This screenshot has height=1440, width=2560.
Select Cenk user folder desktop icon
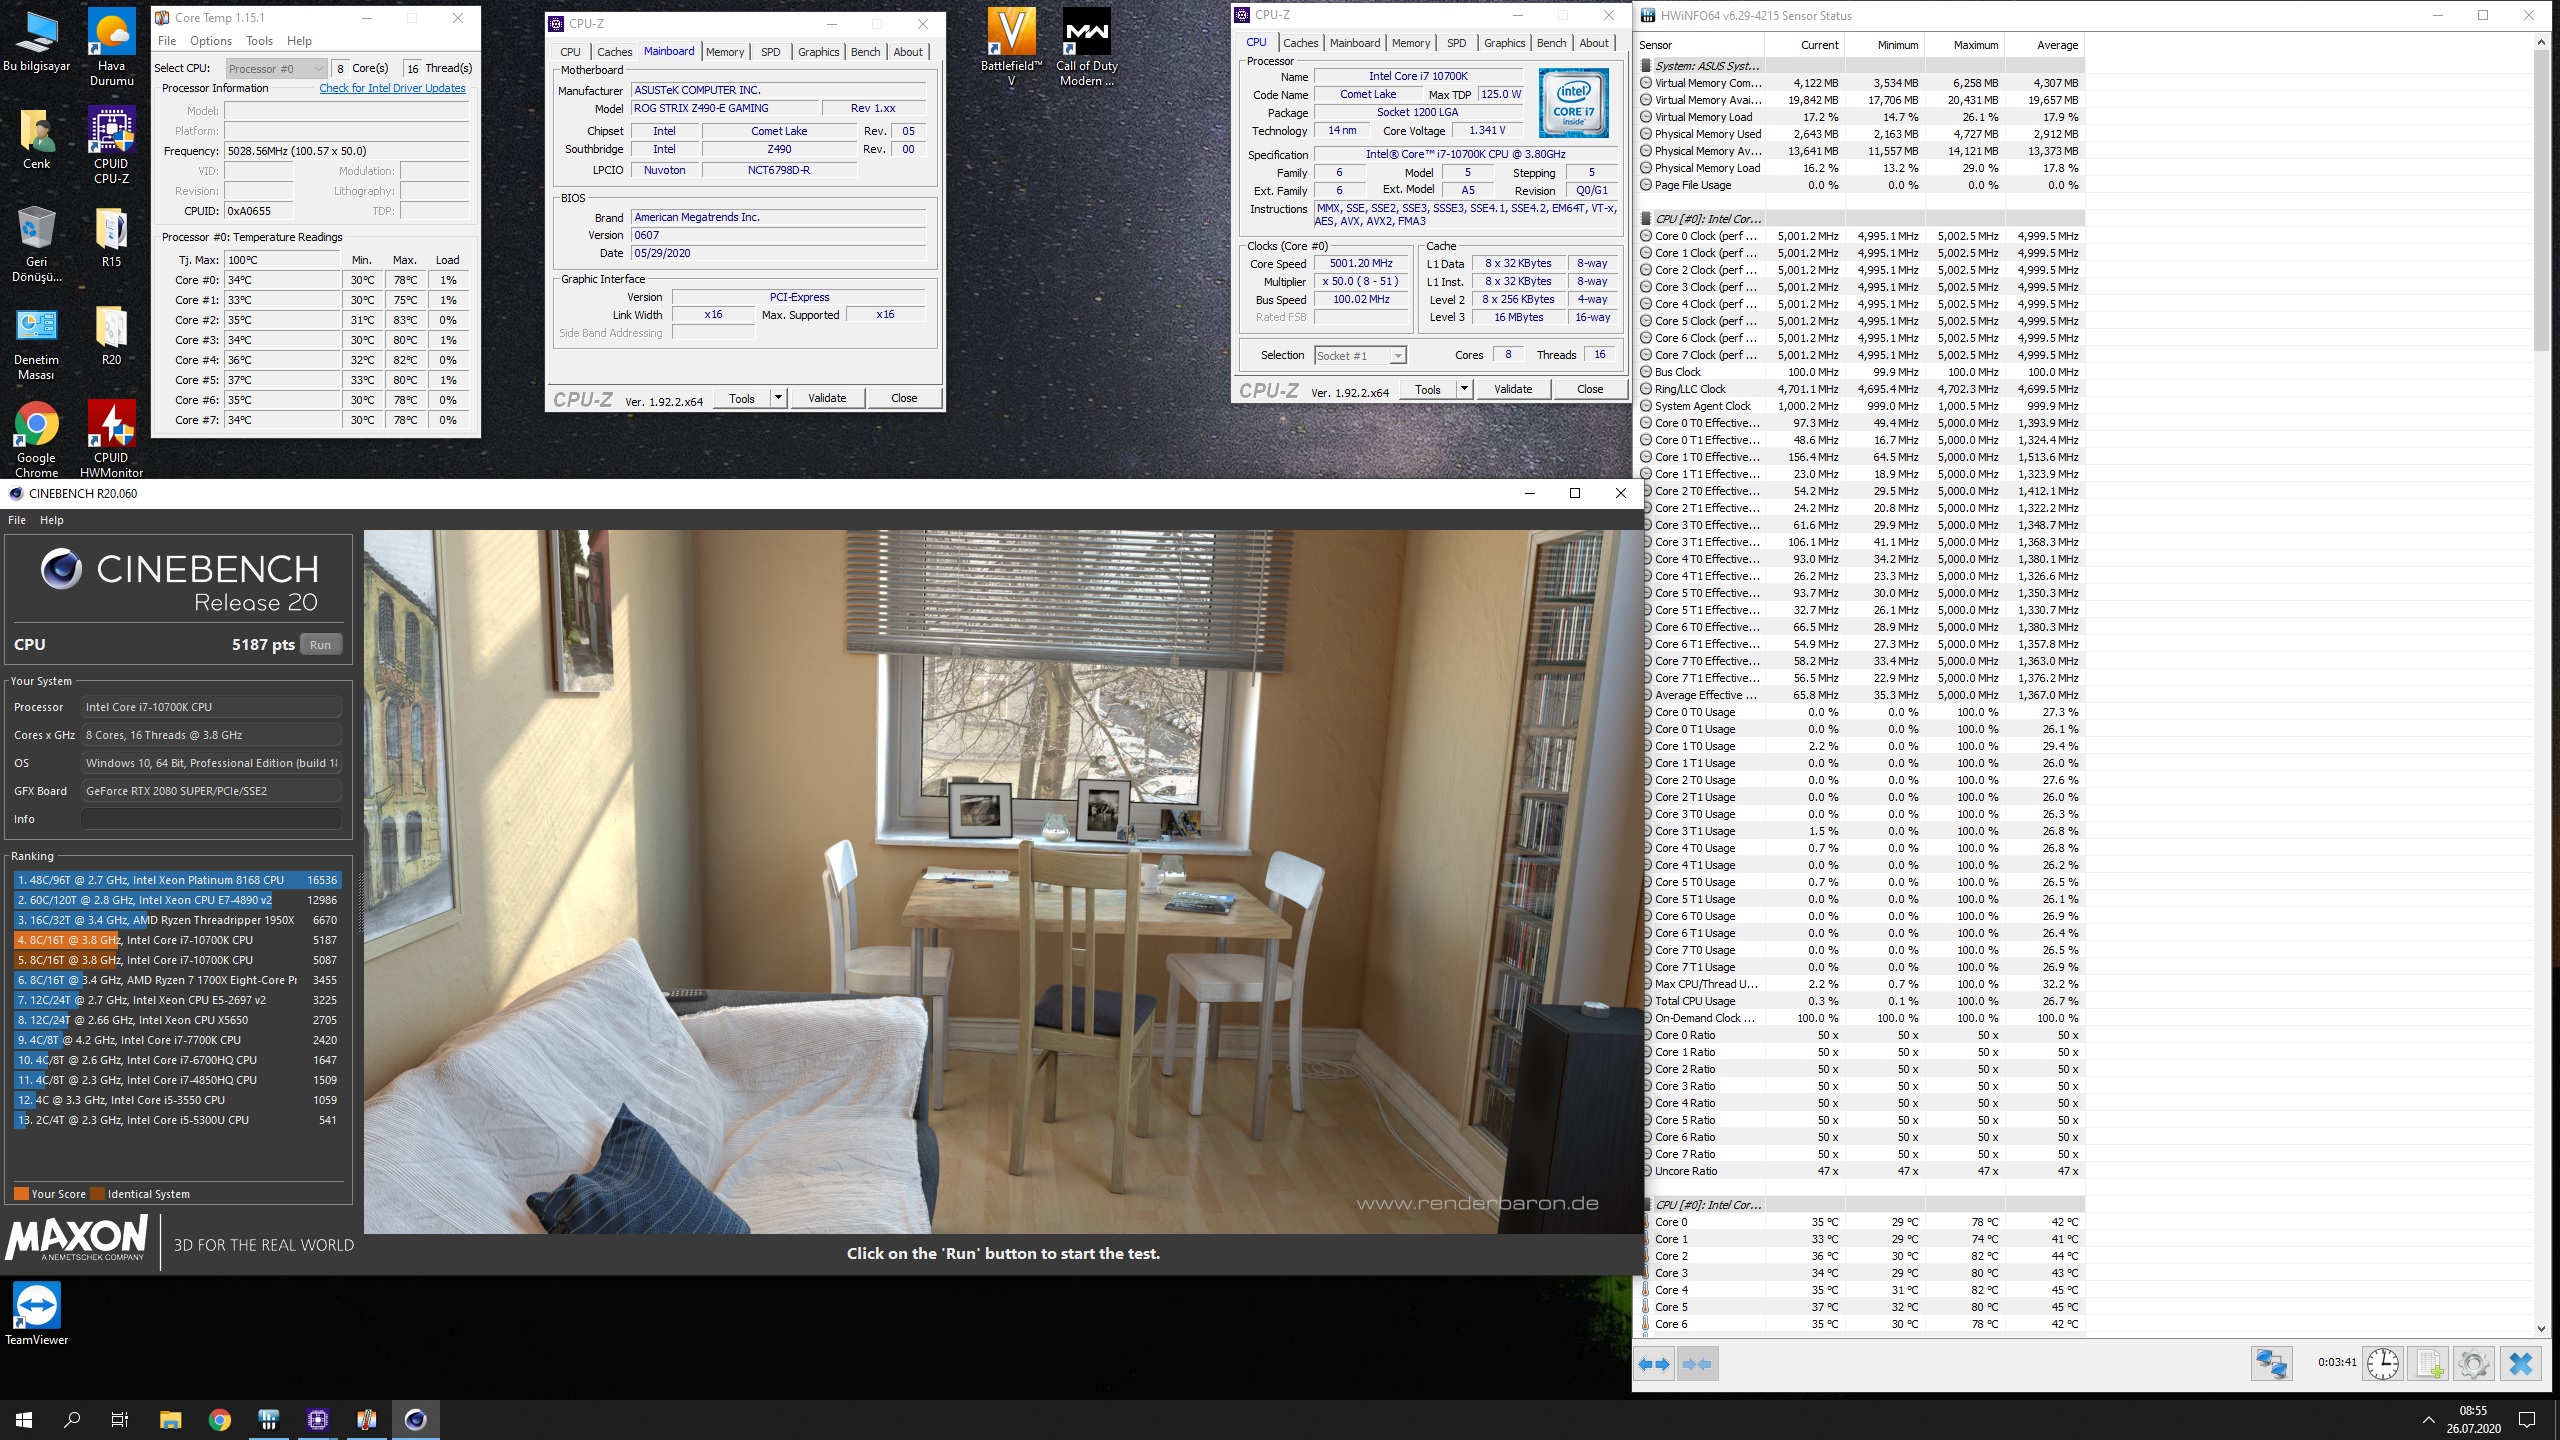point(37,139)
